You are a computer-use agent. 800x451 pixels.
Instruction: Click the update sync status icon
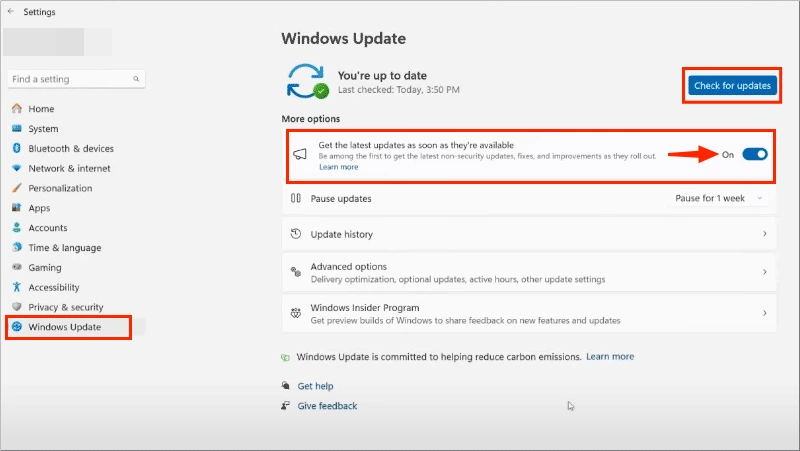point(307,81)
